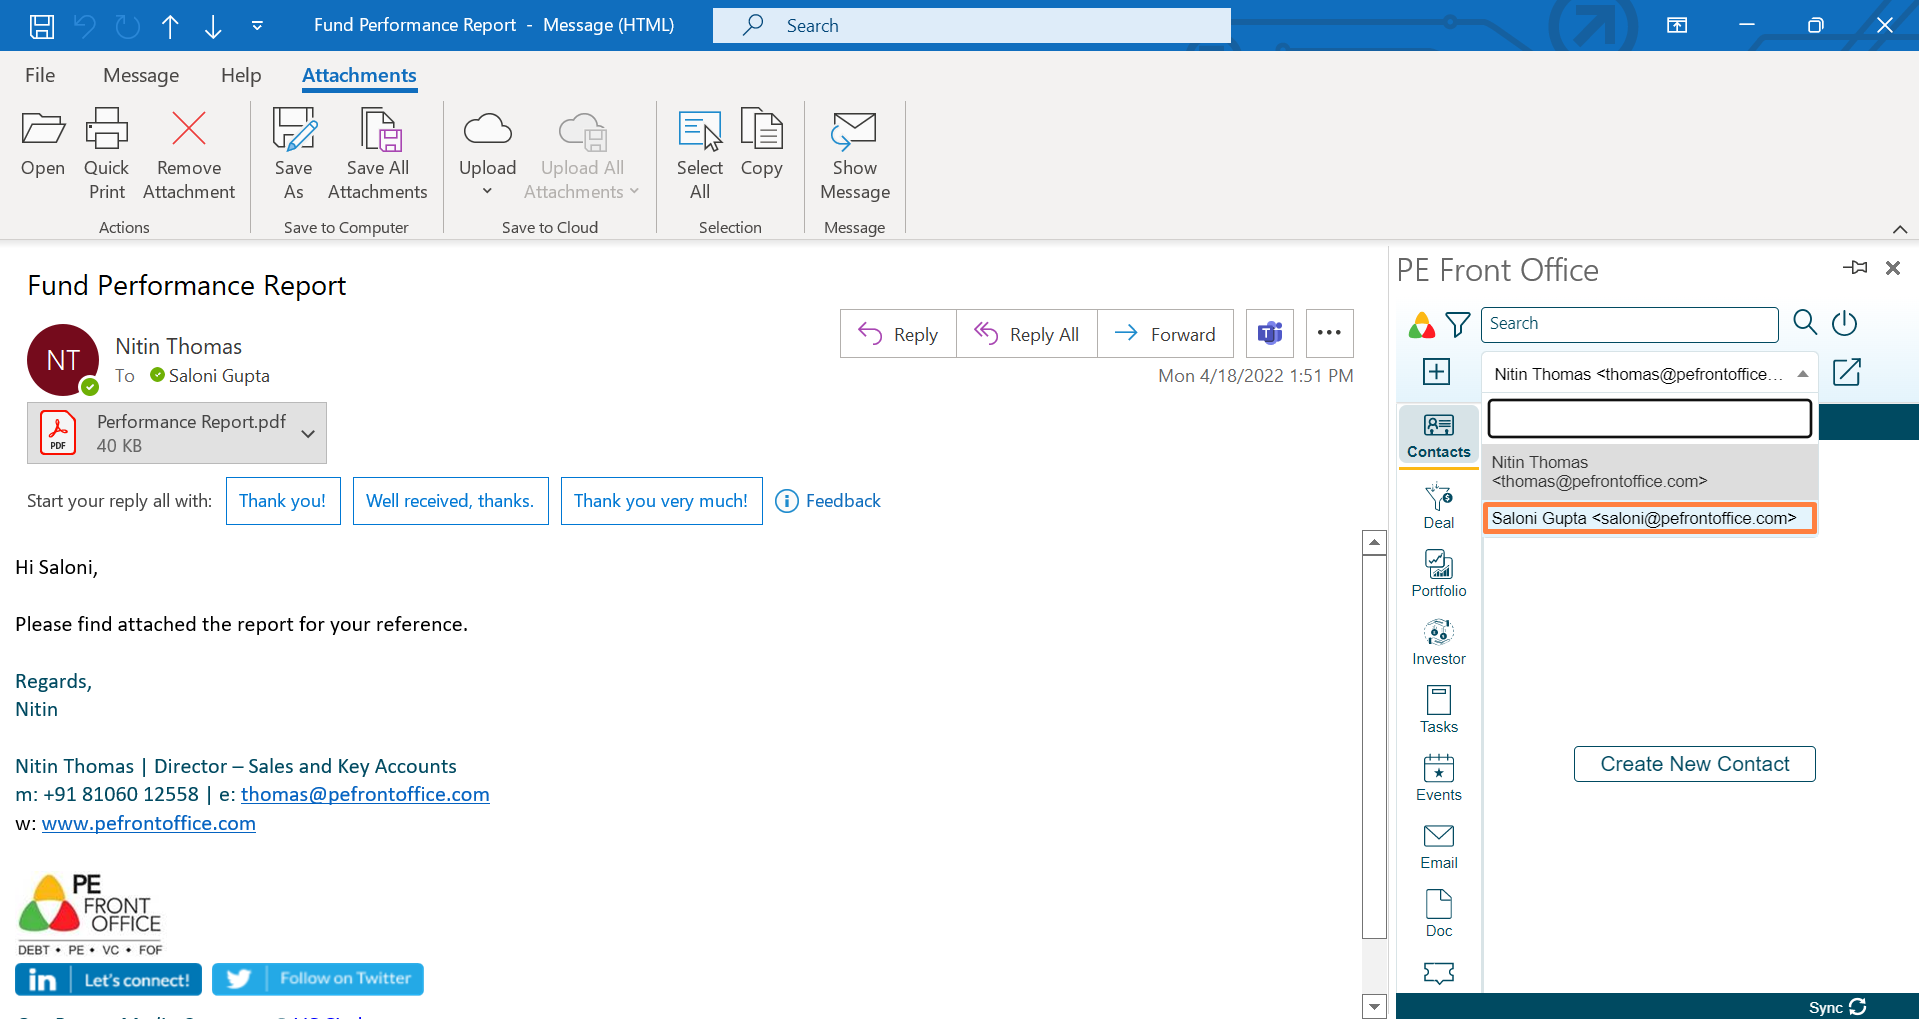Viewport: 1919px width, 1019px height.
Task: Open the Upload dropdown menu
Action: coord(487,191)
